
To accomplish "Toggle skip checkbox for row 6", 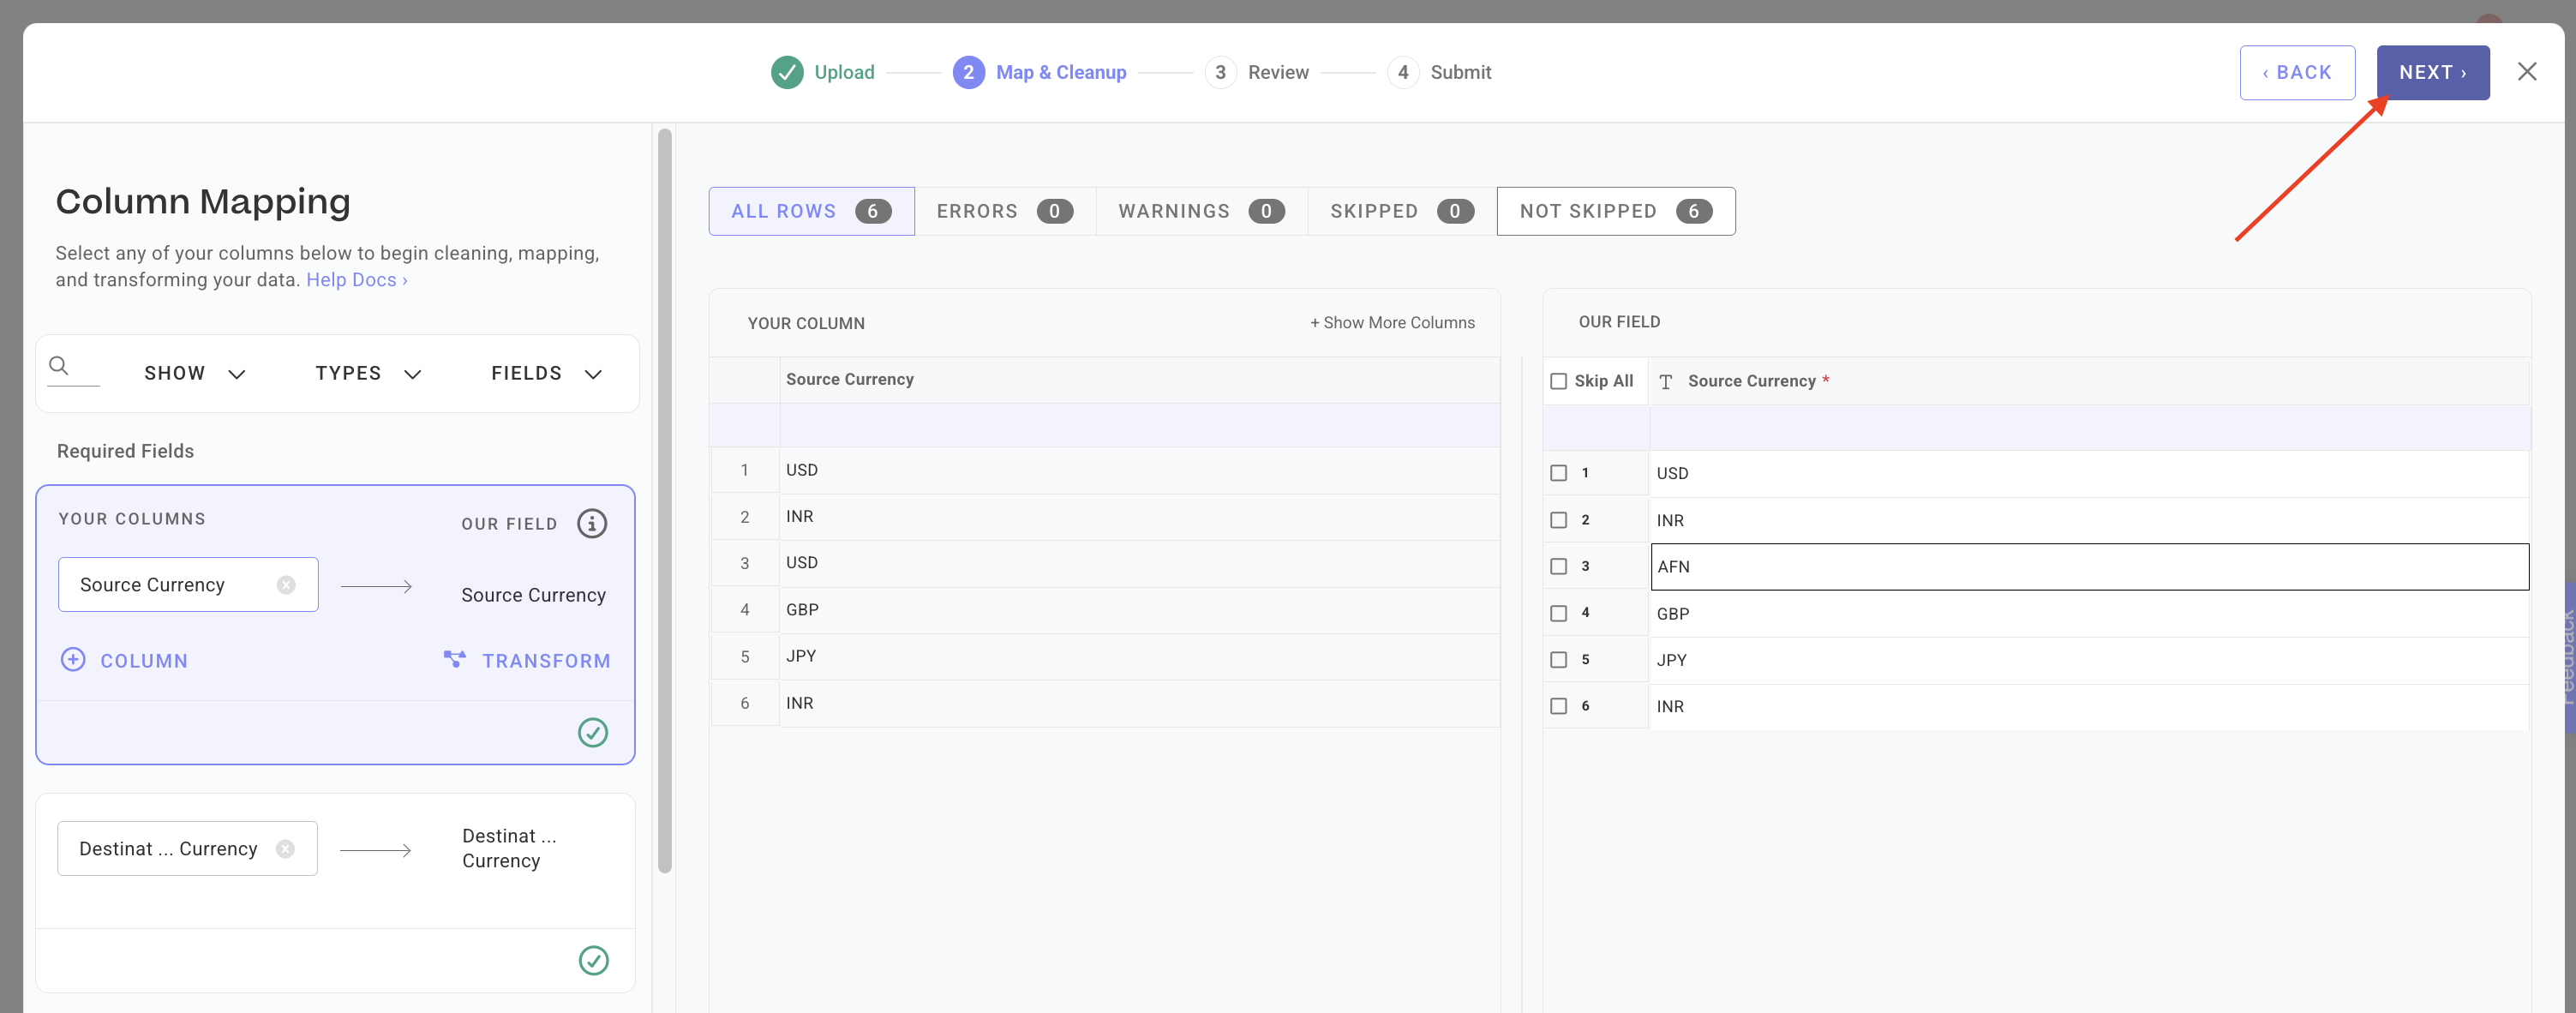I will (x=1558, y=706).
